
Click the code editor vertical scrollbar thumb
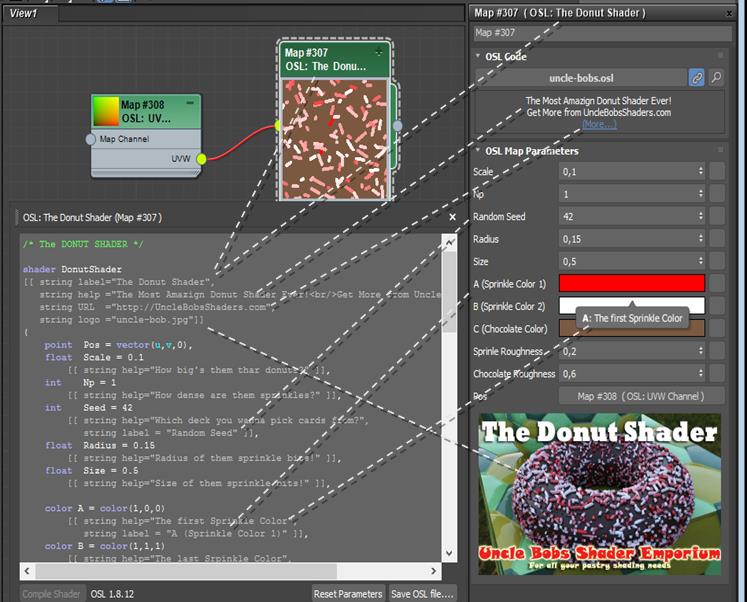pos(449,291)
